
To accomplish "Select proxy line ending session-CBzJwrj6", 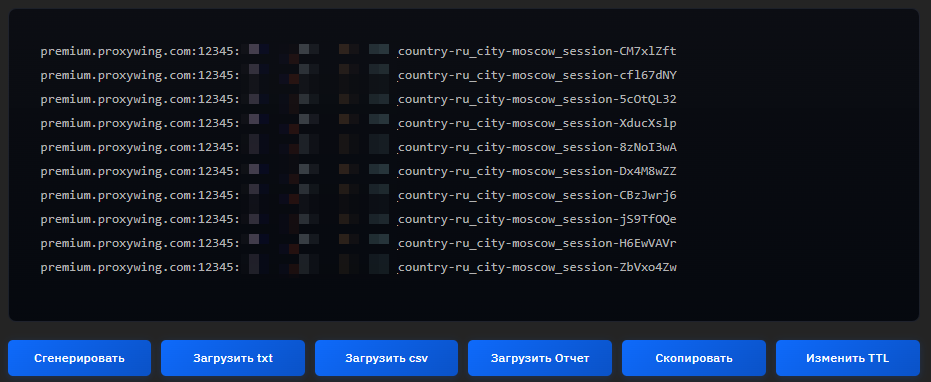I will 359,195.
